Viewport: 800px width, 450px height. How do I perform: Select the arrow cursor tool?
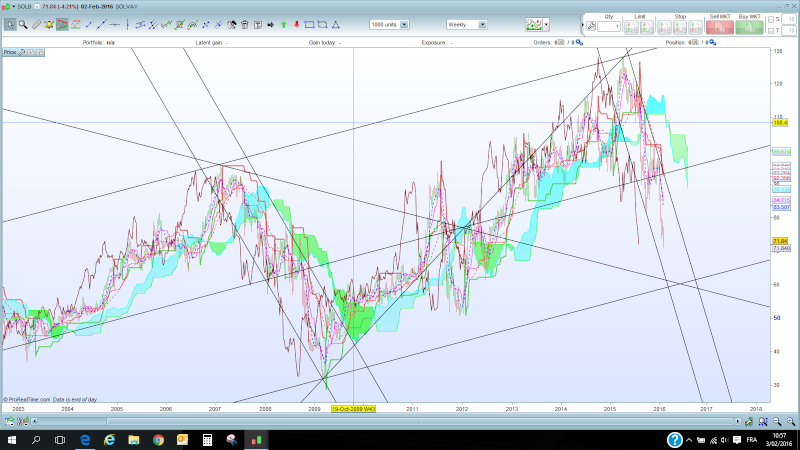tap(10, 24)
